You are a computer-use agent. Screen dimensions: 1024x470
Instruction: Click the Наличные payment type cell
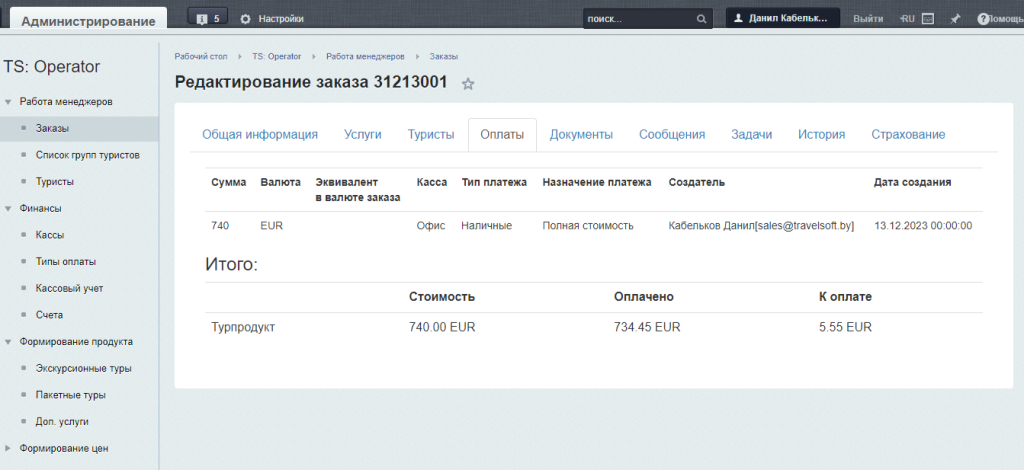coord(487,226)
